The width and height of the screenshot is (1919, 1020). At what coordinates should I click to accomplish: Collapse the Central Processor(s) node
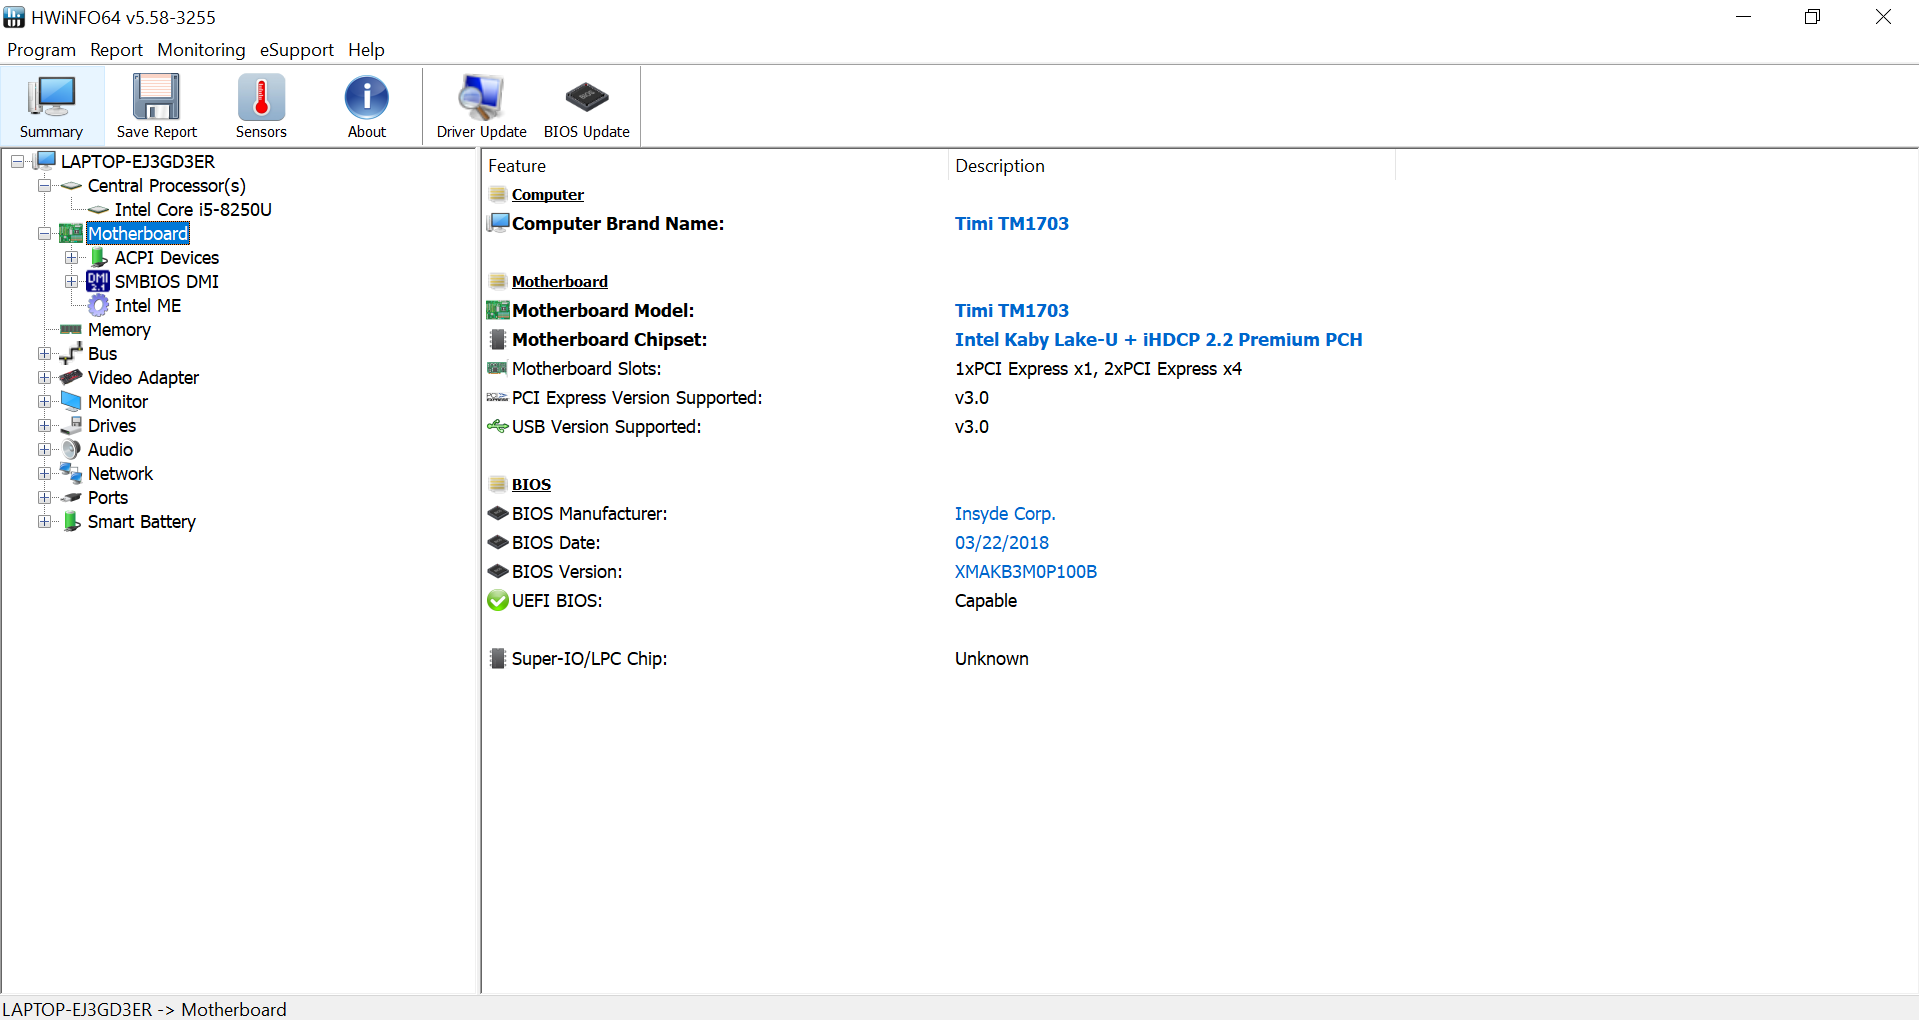click(44, 186)
